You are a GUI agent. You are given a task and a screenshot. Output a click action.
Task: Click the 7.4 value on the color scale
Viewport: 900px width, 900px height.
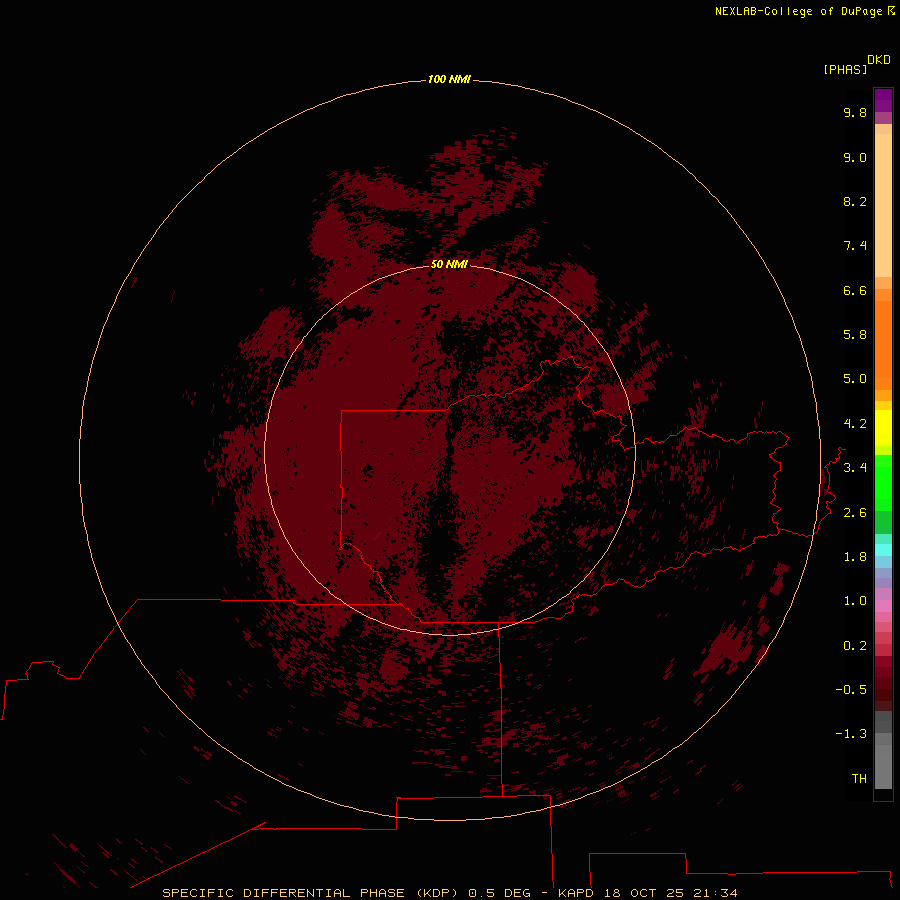click(x=855, y=246)
